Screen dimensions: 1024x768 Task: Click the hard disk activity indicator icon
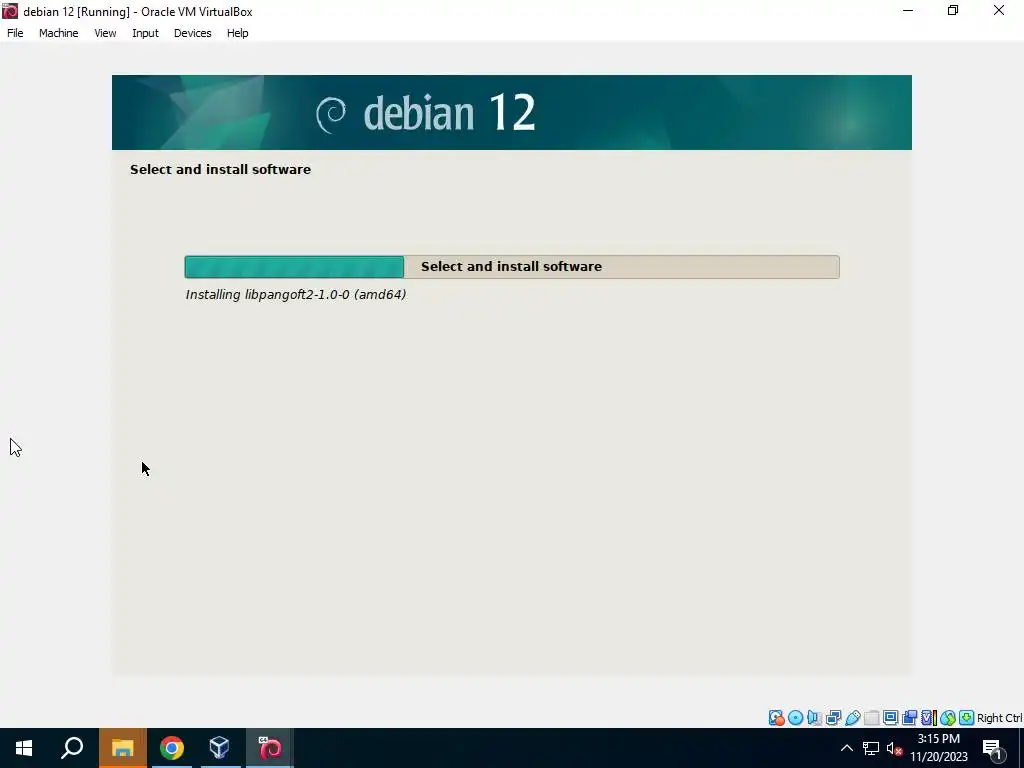776,718
